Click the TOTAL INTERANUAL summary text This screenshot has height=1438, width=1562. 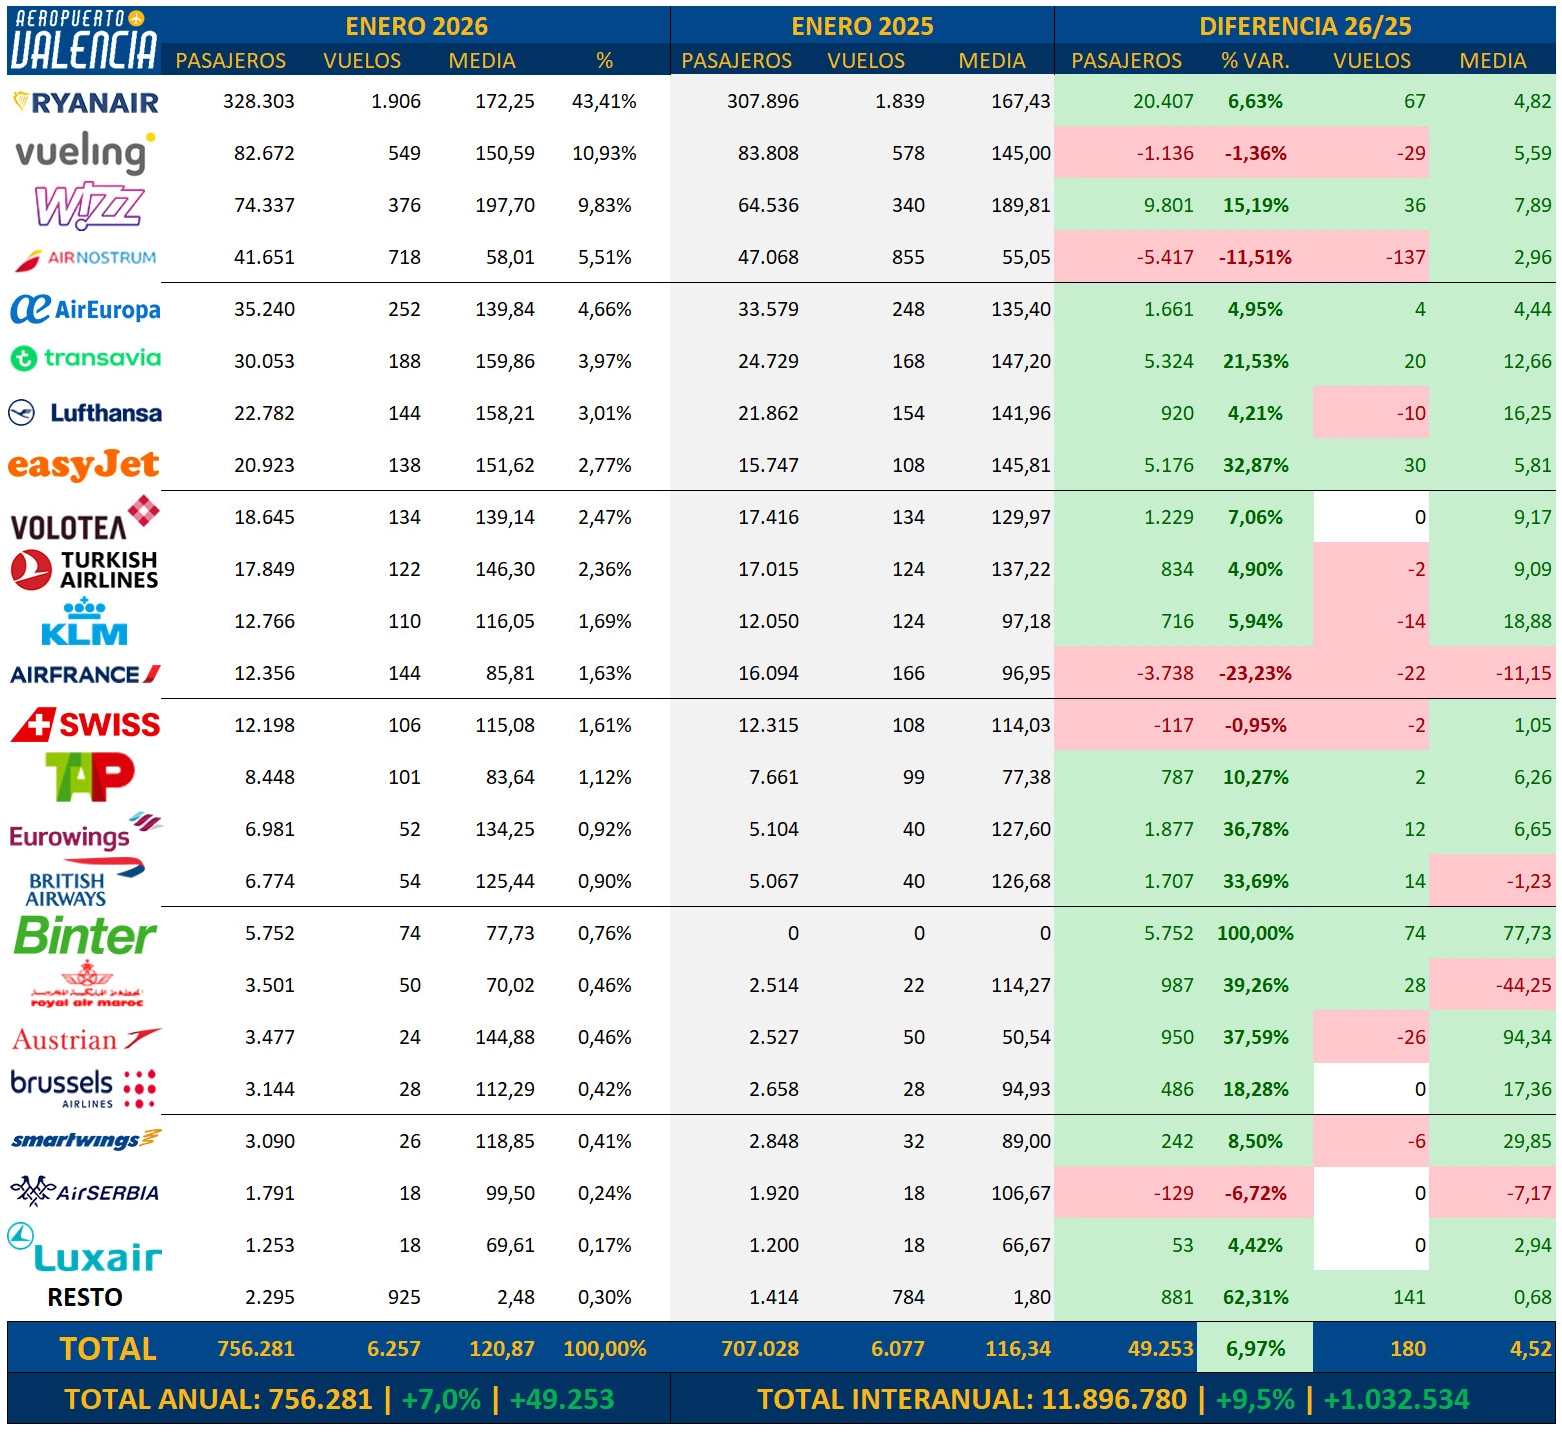click(1113, 1399)
